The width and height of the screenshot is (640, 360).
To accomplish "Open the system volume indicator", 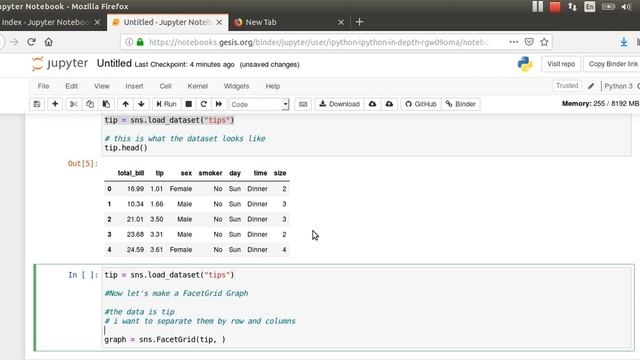I will [x=626, y=7].
